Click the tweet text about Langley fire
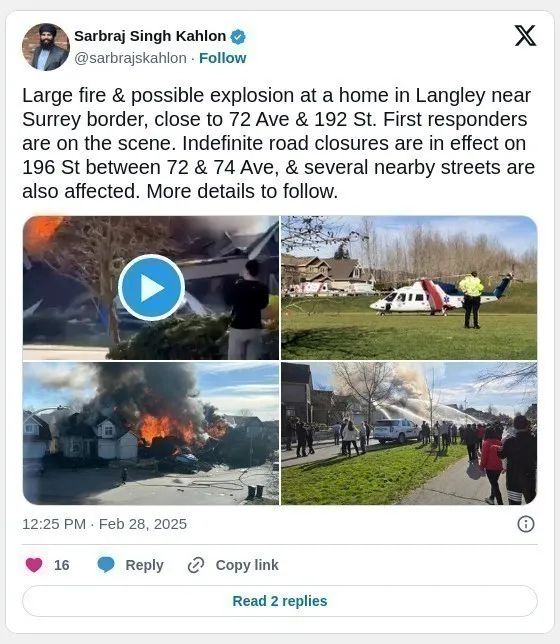 click(279, 143)
